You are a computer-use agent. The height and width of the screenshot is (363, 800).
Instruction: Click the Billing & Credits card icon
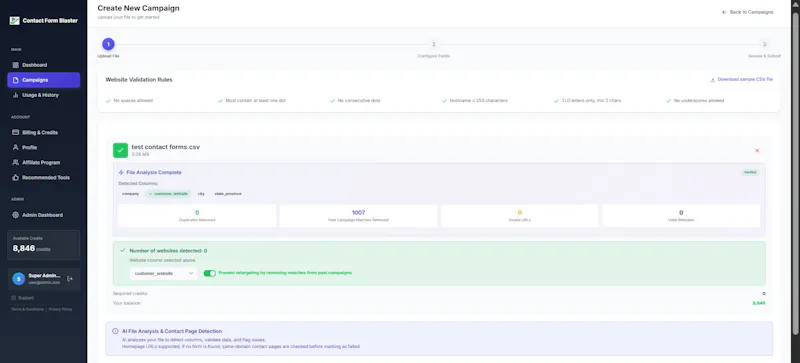tap(15, 132)
